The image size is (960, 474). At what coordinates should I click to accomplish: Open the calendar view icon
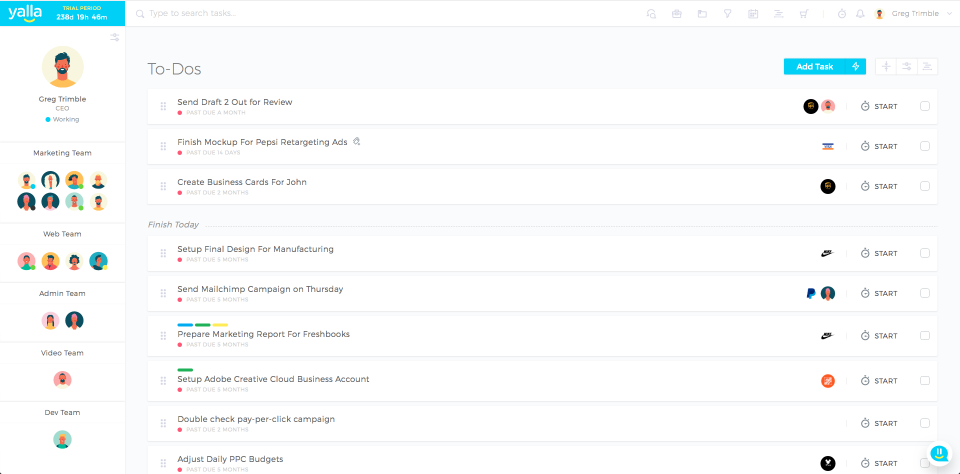coord(753,14)
